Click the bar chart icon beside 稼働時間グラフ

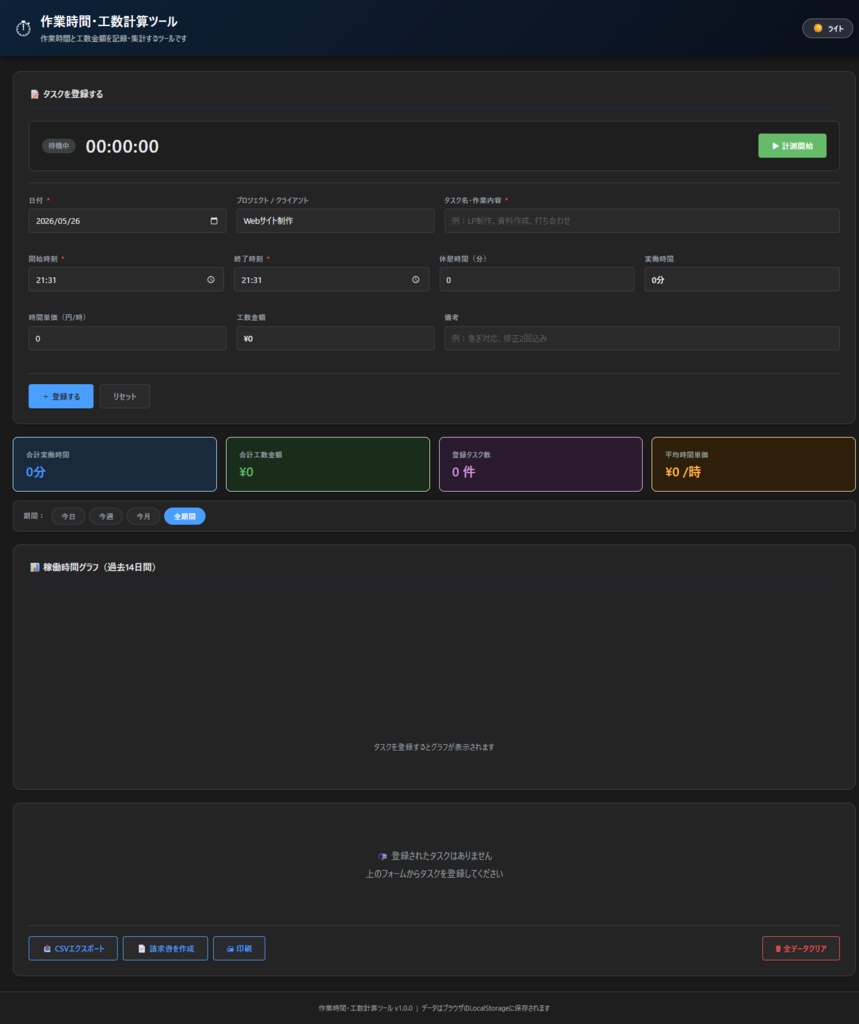35,568
